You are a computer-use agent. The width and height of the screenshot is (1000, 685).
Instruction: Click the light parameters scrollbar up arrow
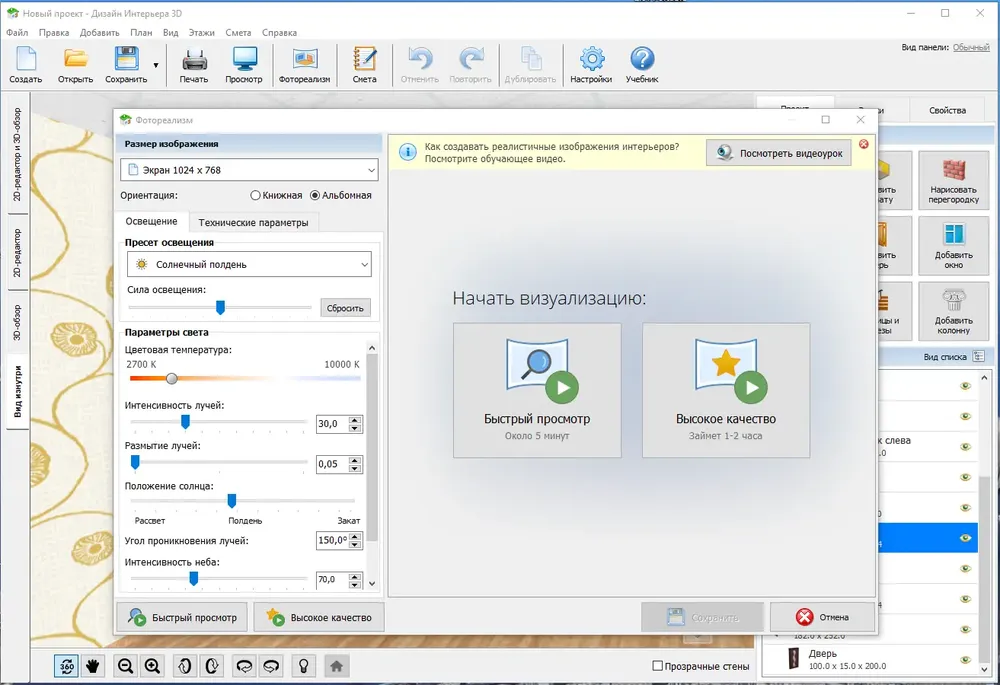(372, 348)
